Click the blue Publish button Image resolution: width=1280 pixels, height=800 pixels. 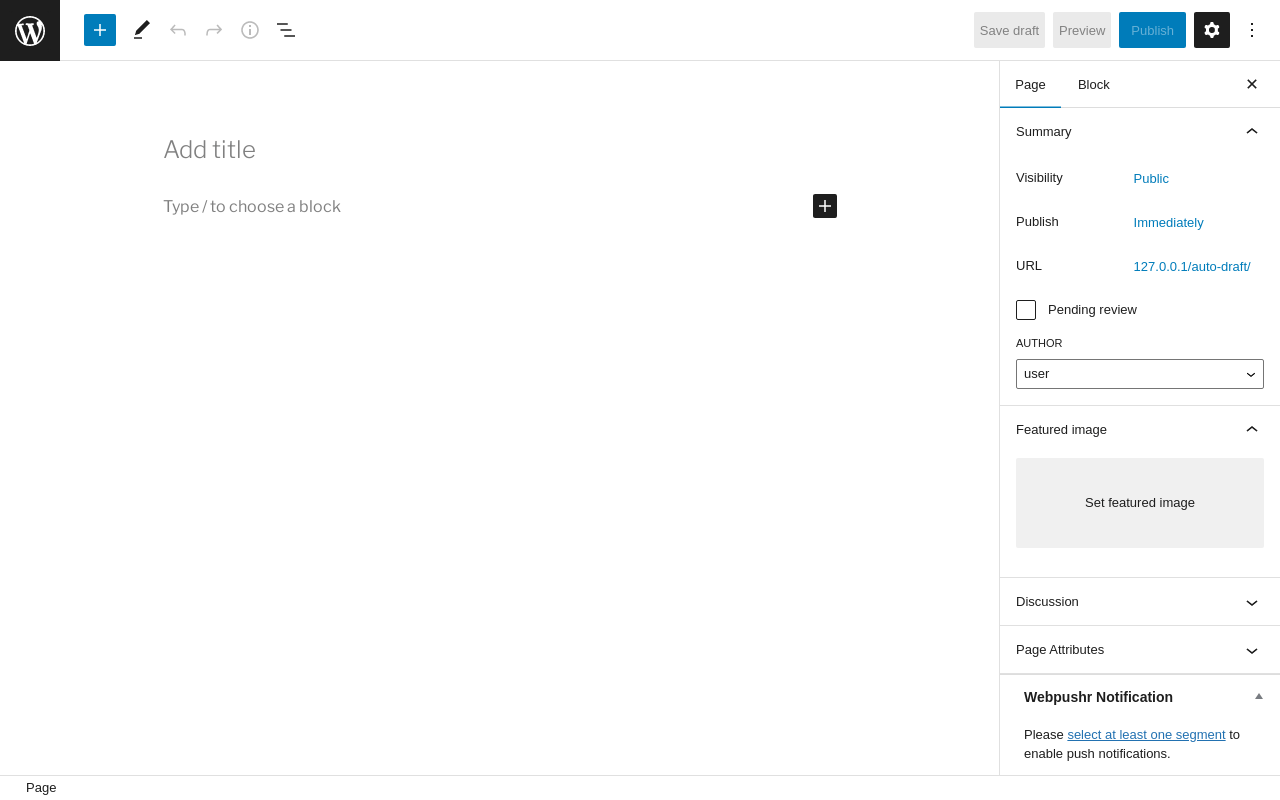[x=1152, y=30]
